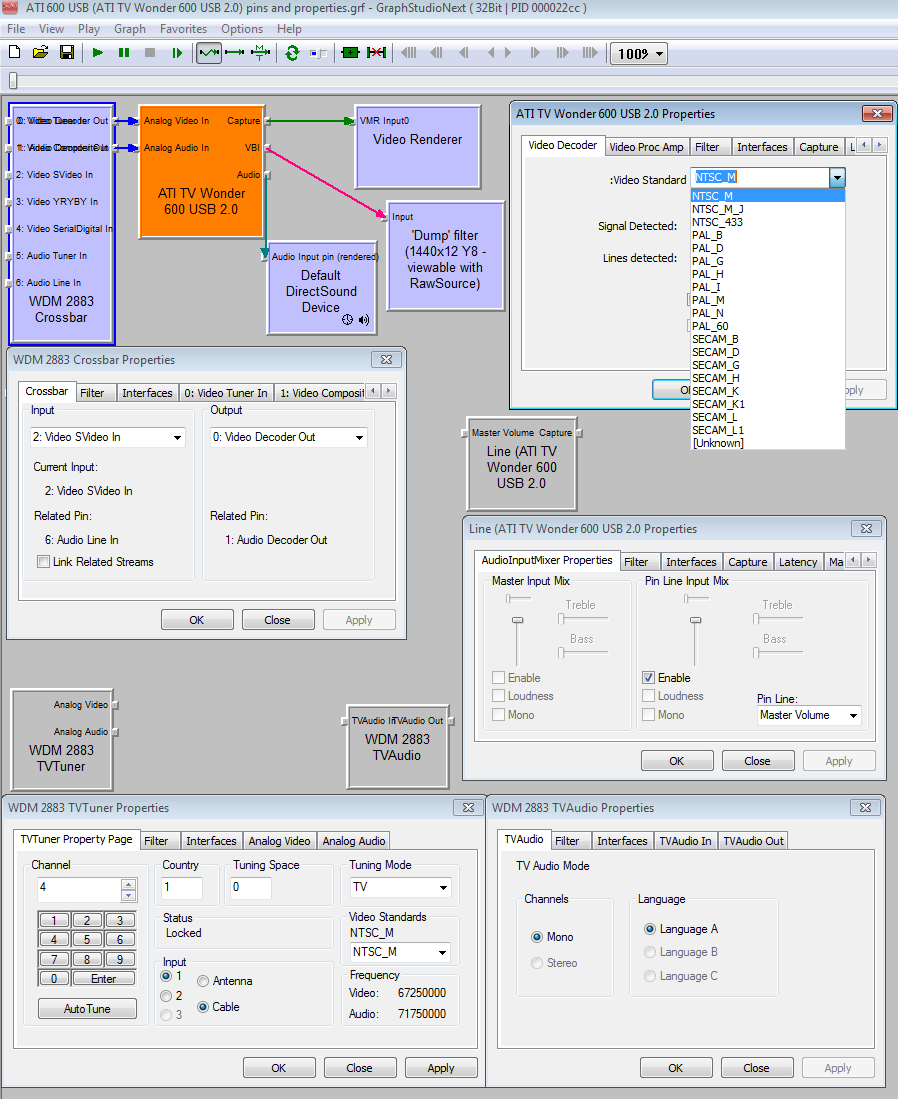Screen dimensions: 898x1099
Task: Collapse the Video Standard combo box arrow
Action: coord(837,177)
